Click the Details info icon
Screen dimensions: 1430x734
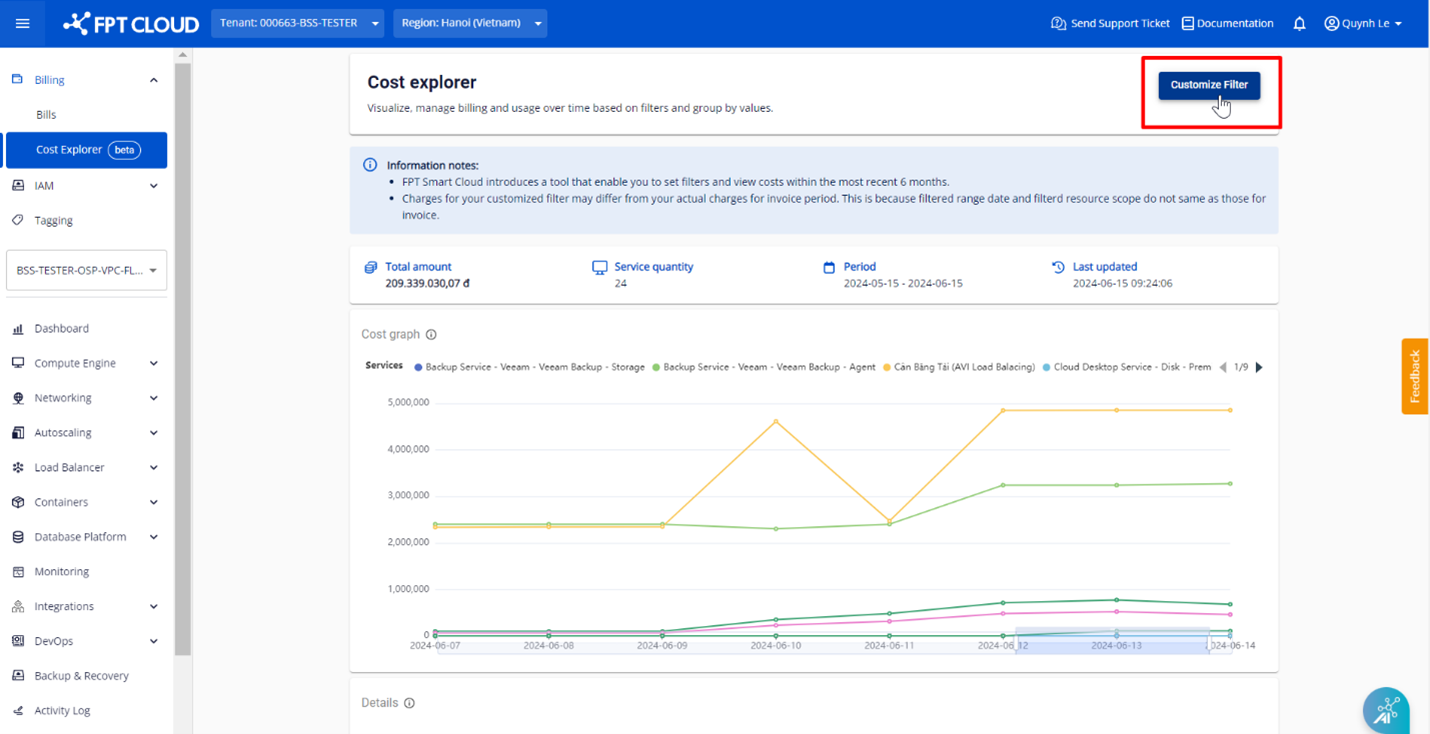coord(409,703)
